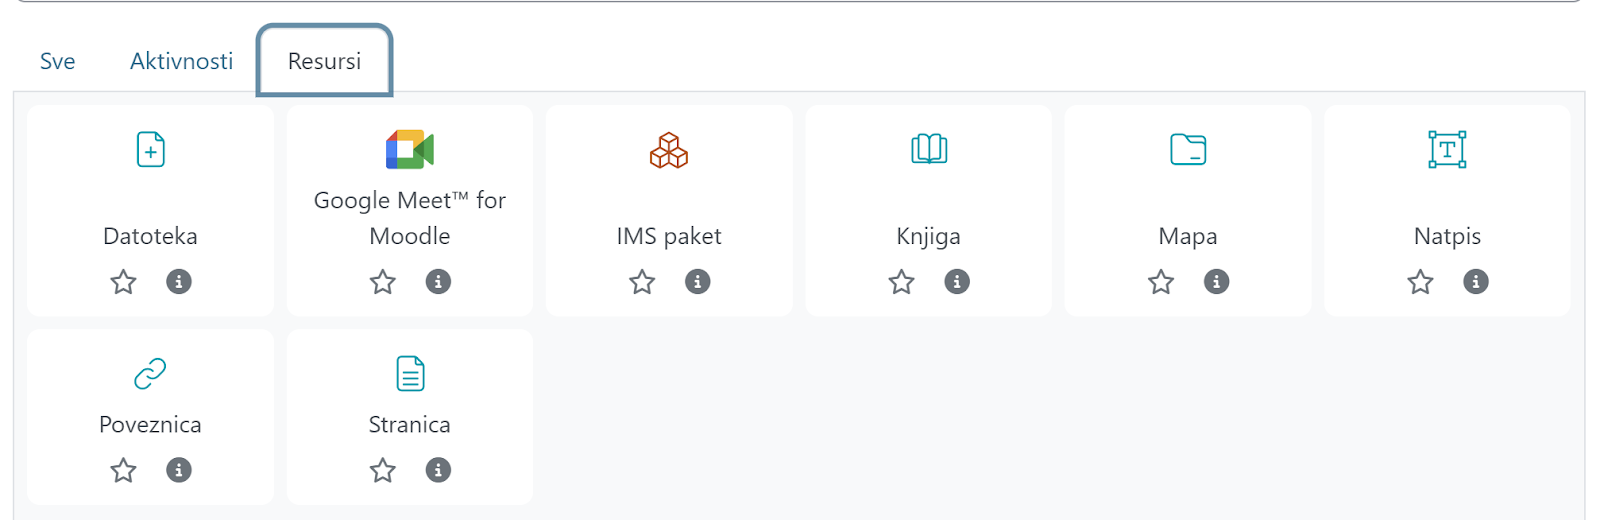The width and height of the screenshot is (1600, 520).
Task: Open the Knjiga book icon
Action: (x=929, y=150)
